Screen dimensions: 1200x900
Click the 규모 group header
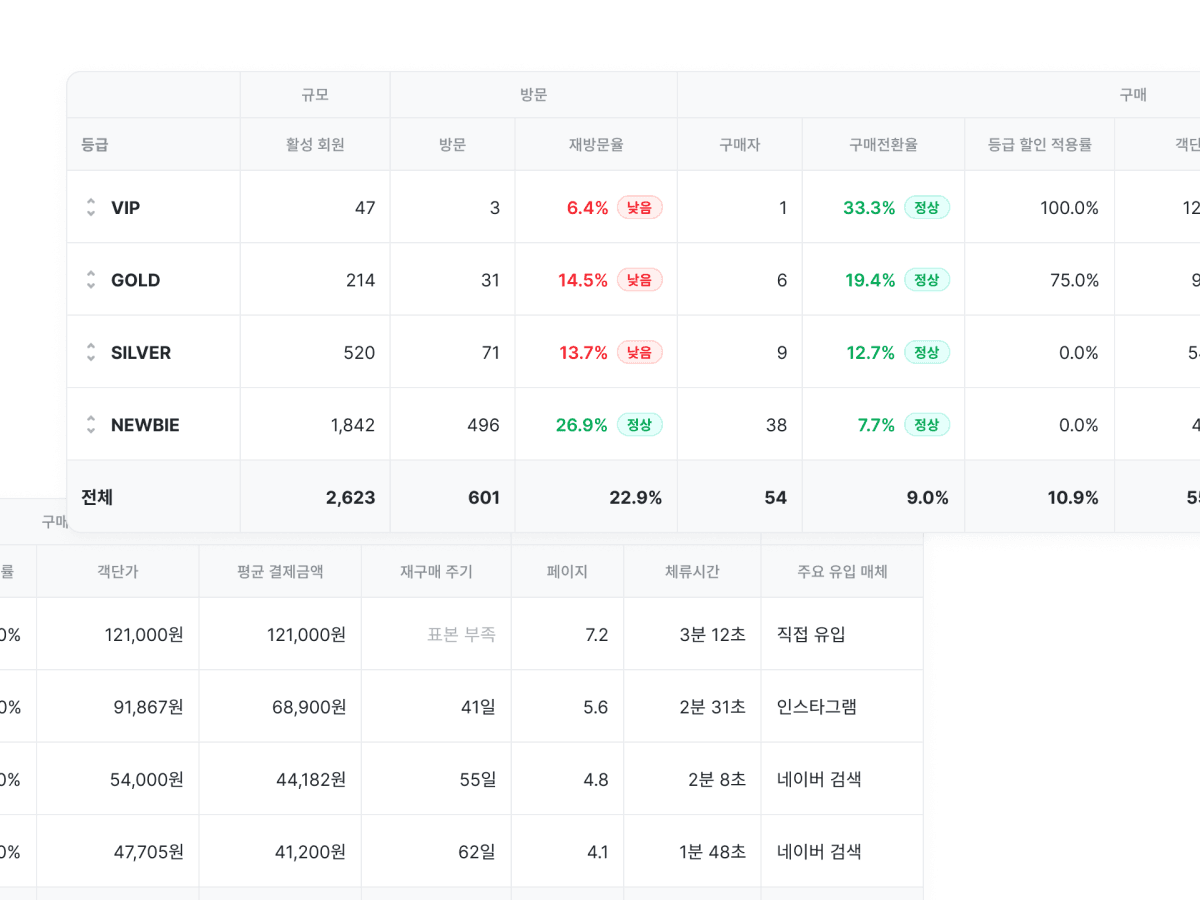(315, 95)
